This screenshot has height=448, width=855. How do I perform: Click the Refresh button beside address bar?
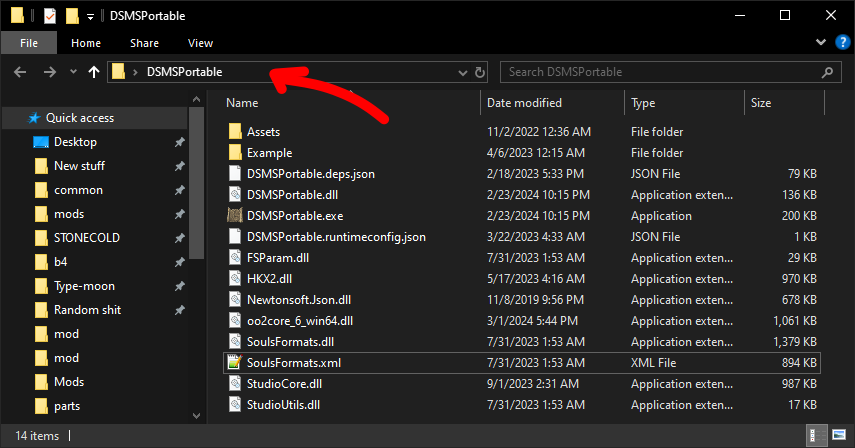point(480,72)
